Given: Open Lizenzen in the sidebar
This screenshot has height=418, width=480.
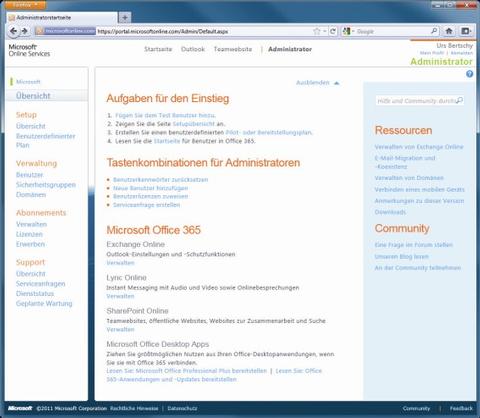Looking at the screenshot, I should pos(29,234).
